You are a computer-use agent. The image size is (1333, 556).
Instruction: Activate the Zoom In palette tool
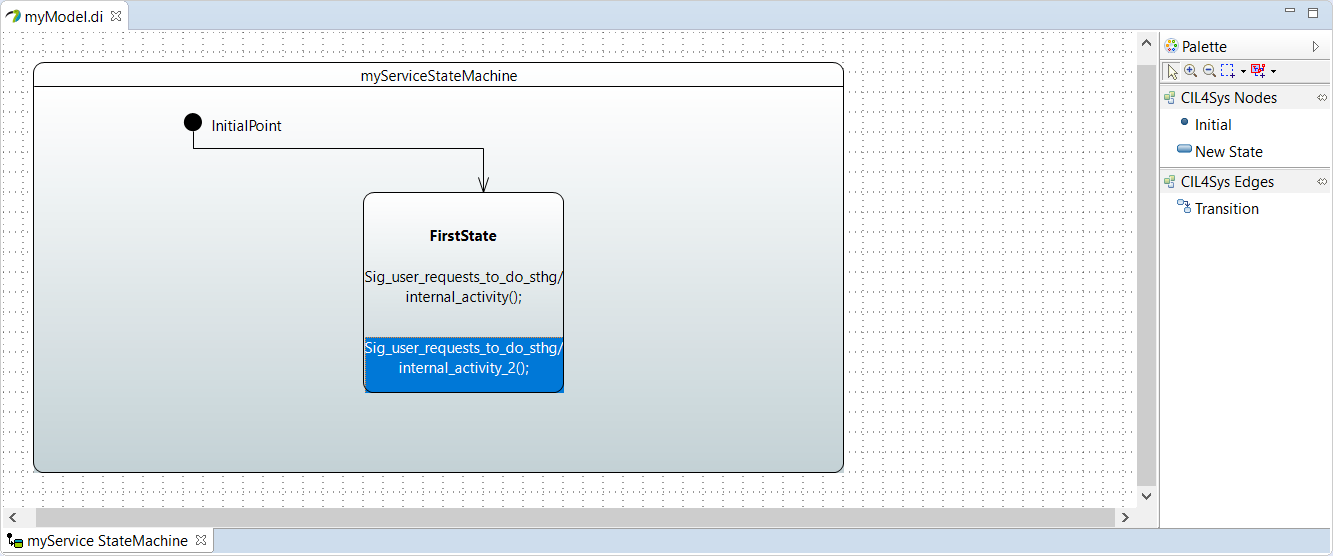[x=1190, y=71]
